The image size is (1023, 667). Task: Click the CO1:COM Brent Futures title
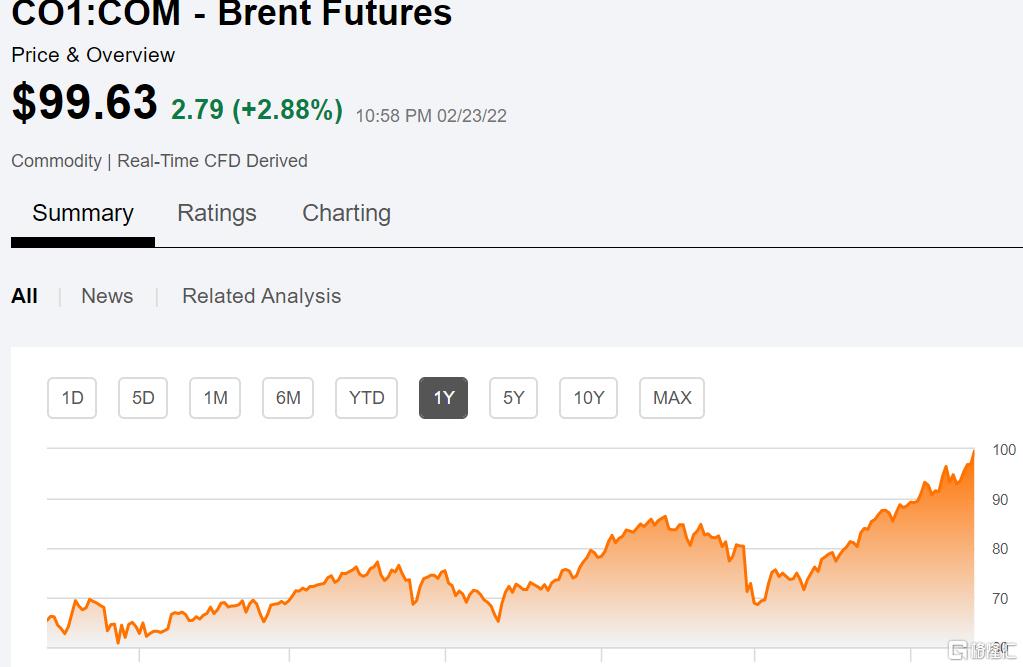click(232, 13)
